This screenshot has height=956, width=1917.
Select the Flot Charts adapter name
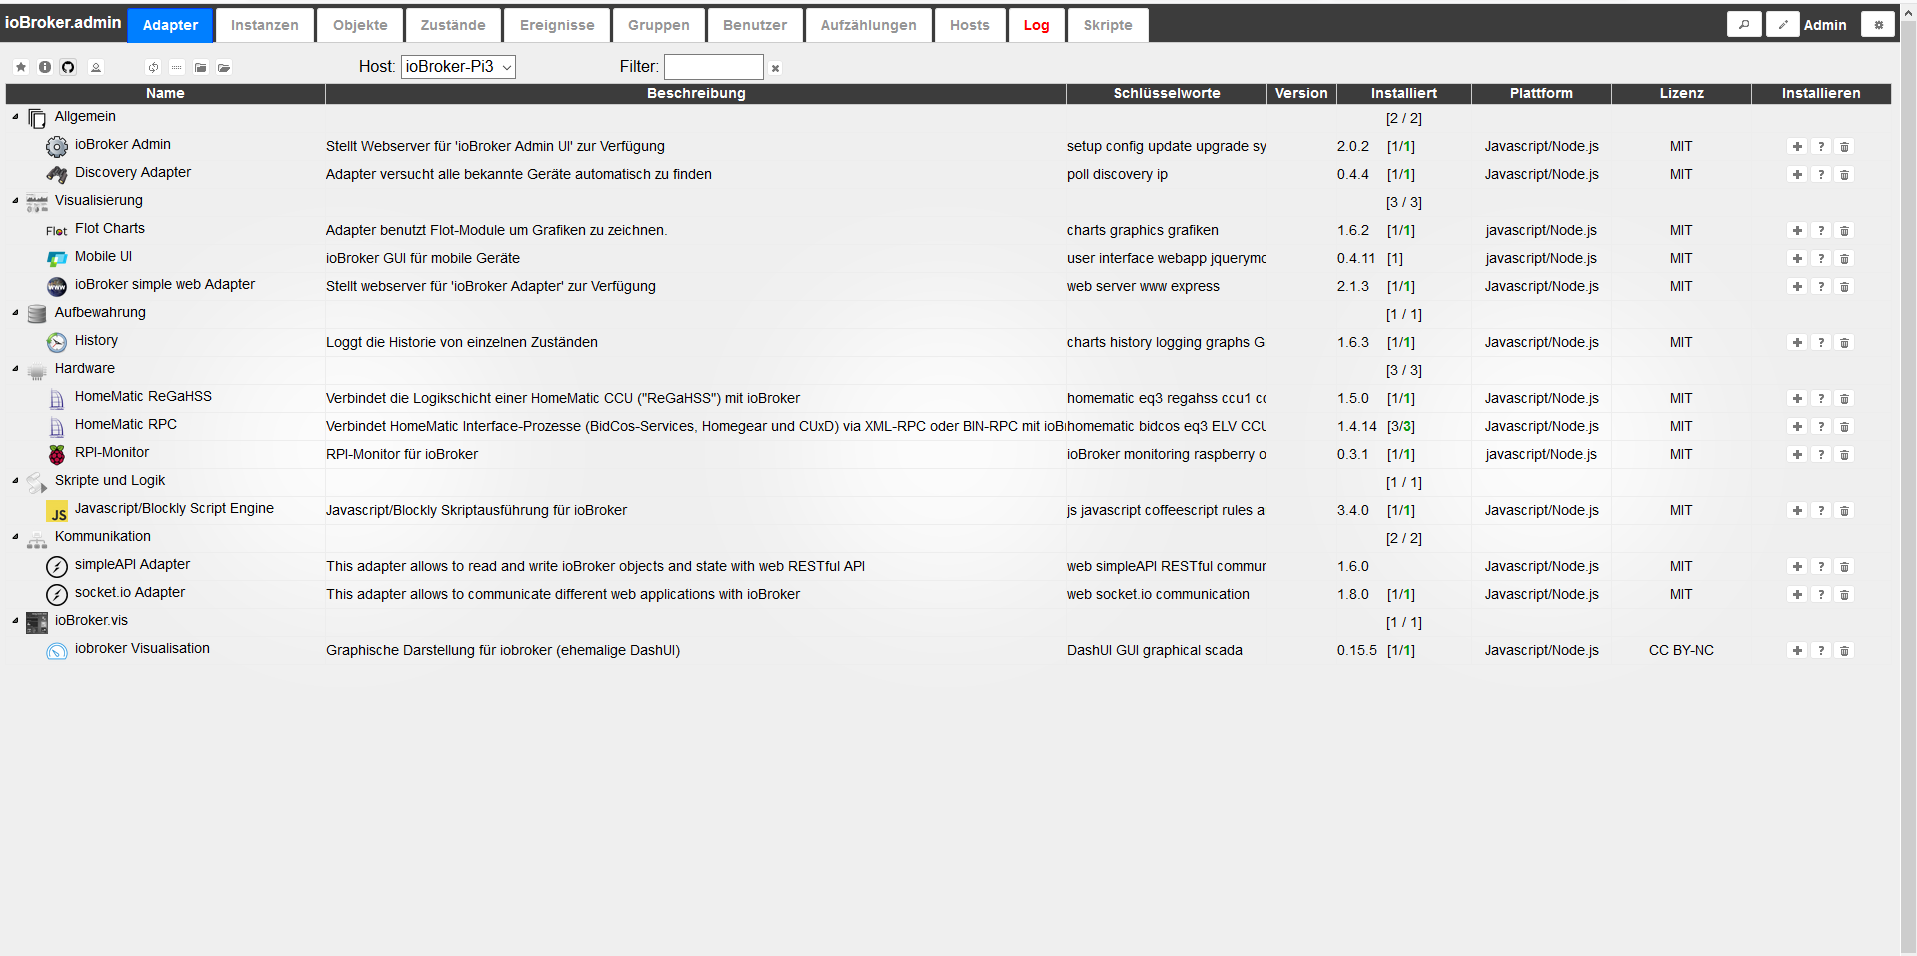110,228
